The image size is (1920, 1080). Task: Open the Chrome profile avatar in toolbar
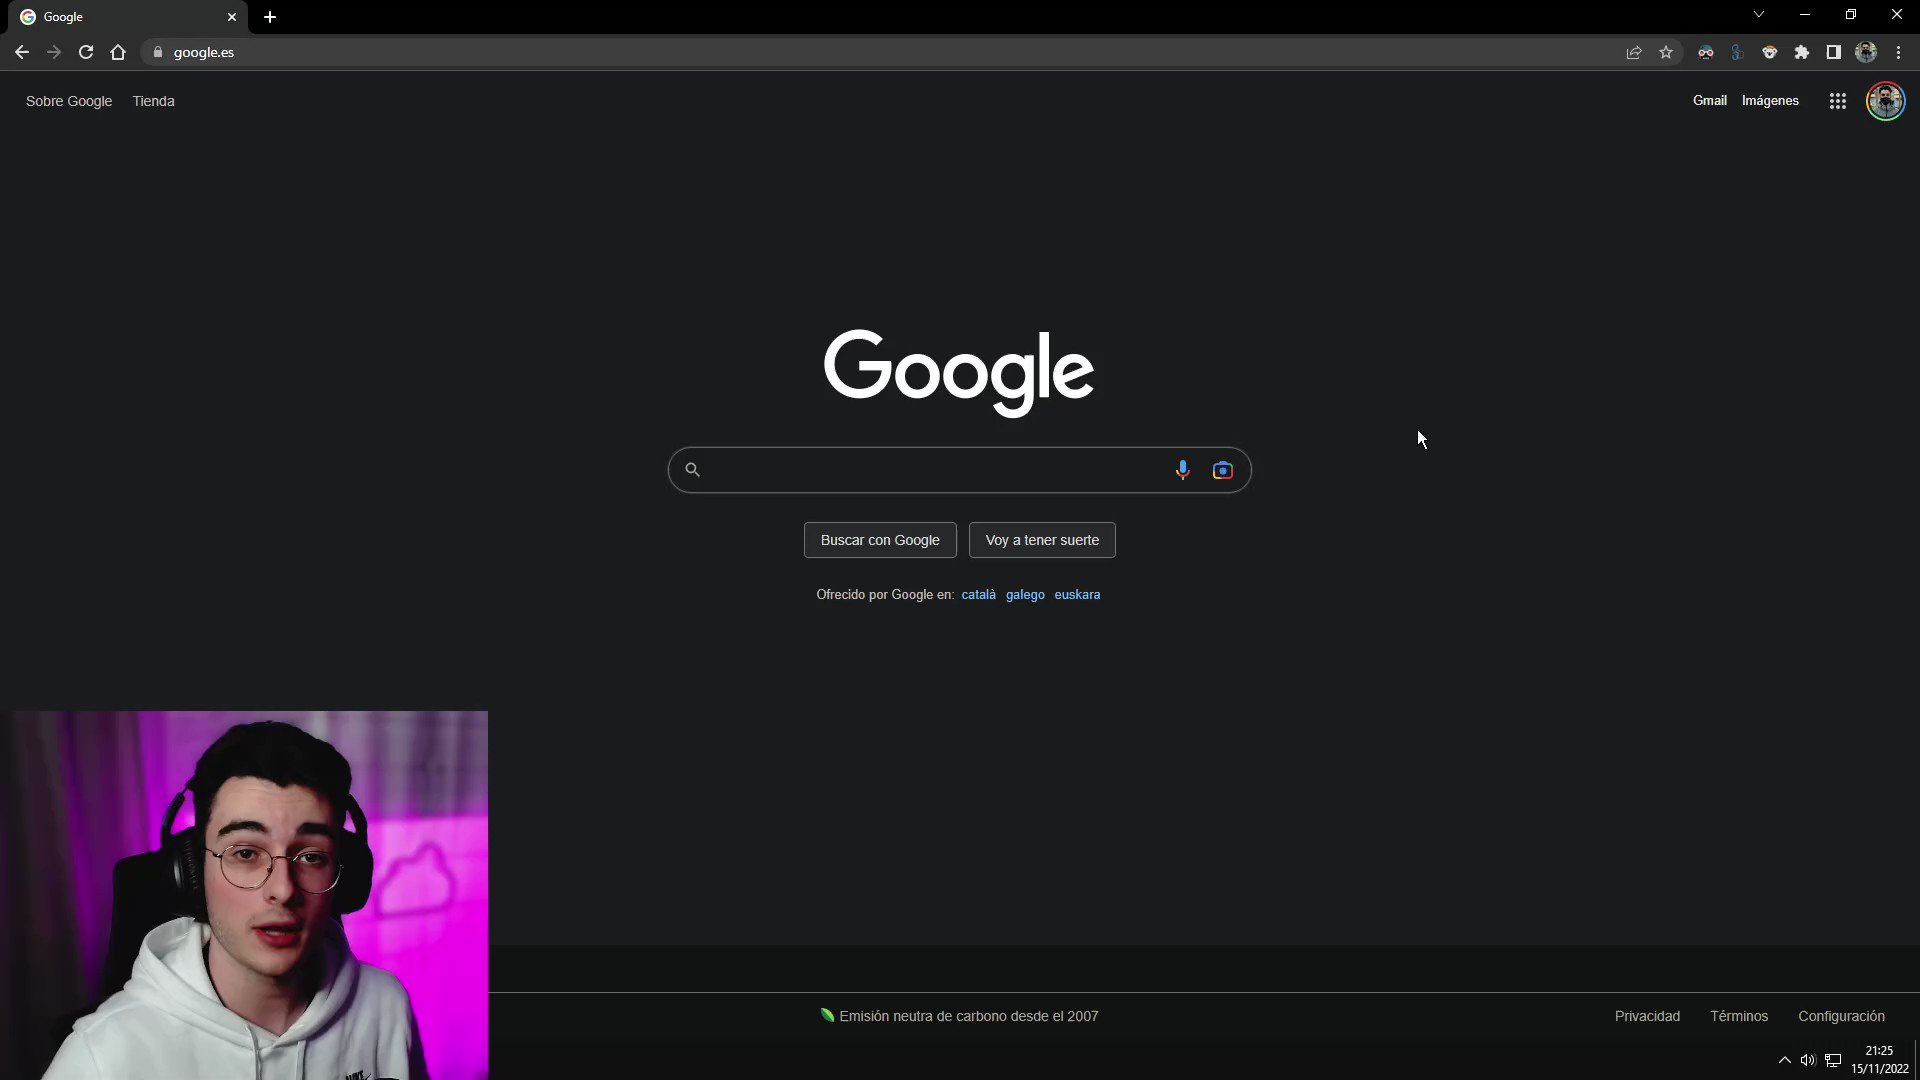(x=1866, y=52)
